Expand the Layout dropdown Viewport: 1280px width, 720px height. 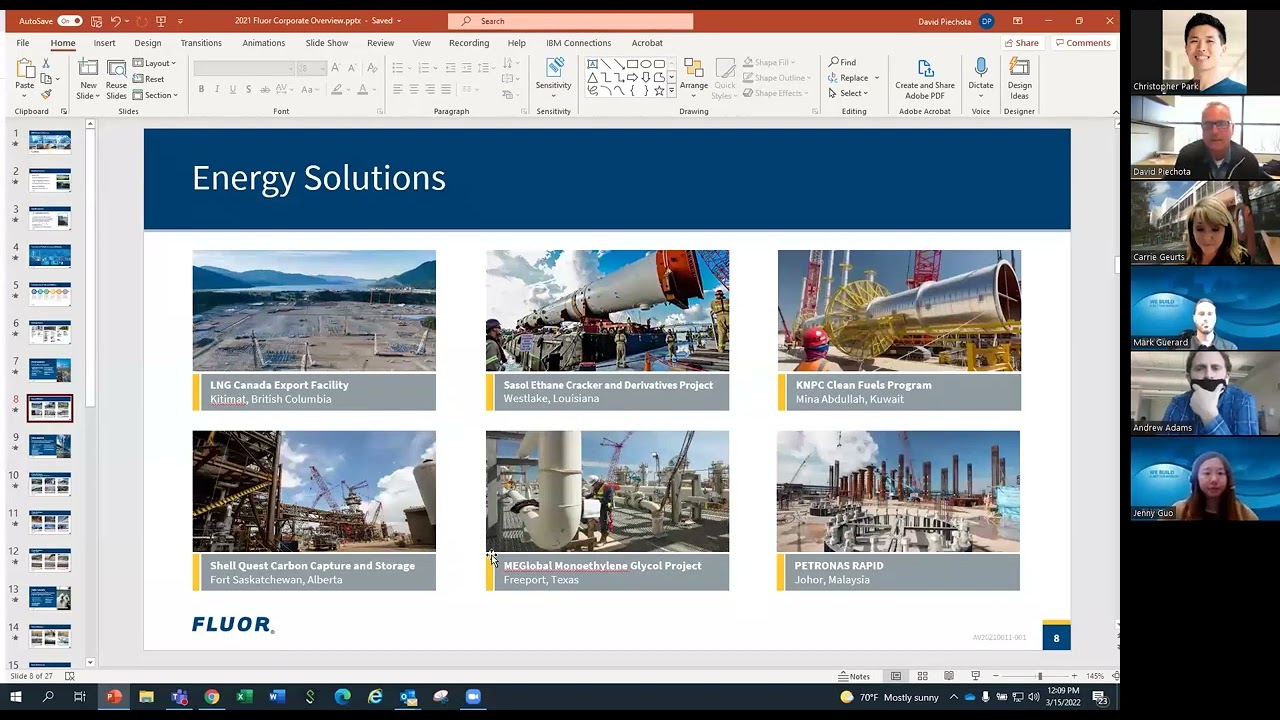(155, 64)
